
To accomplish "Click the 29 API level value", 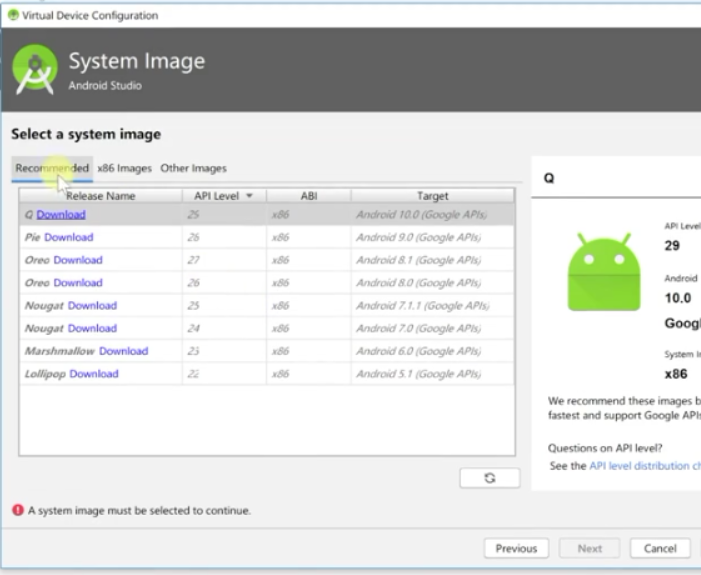I will tap(672, 245).
